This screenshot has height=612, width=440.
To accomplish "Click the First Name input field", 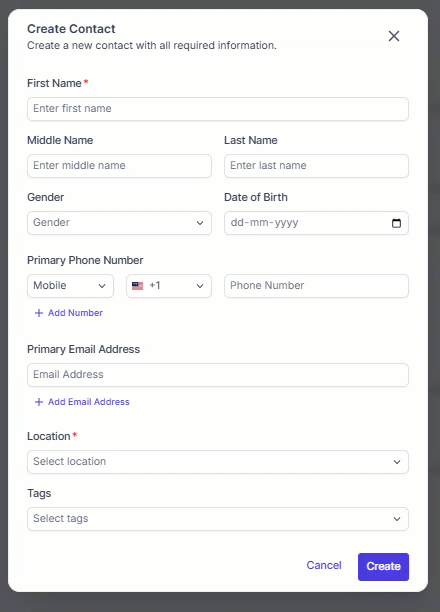I will [218, 109].
